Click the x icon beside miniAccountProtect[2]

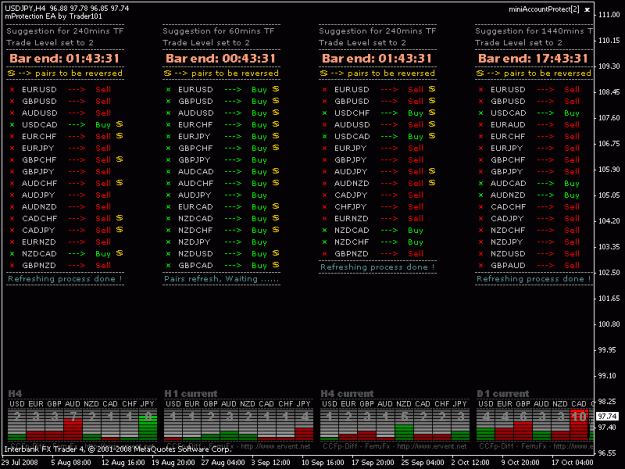tap(587, 10)
